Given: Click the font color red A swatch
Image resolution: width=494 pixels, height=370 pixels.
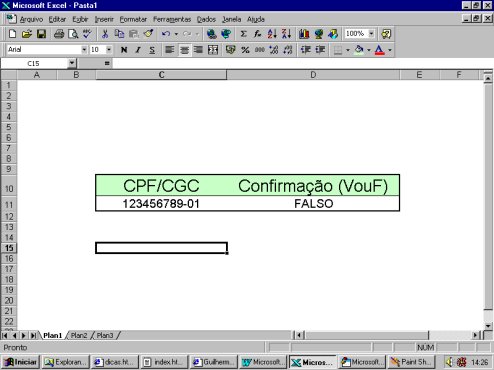Looking at the screenshot, I should click(x=379, y=50).
